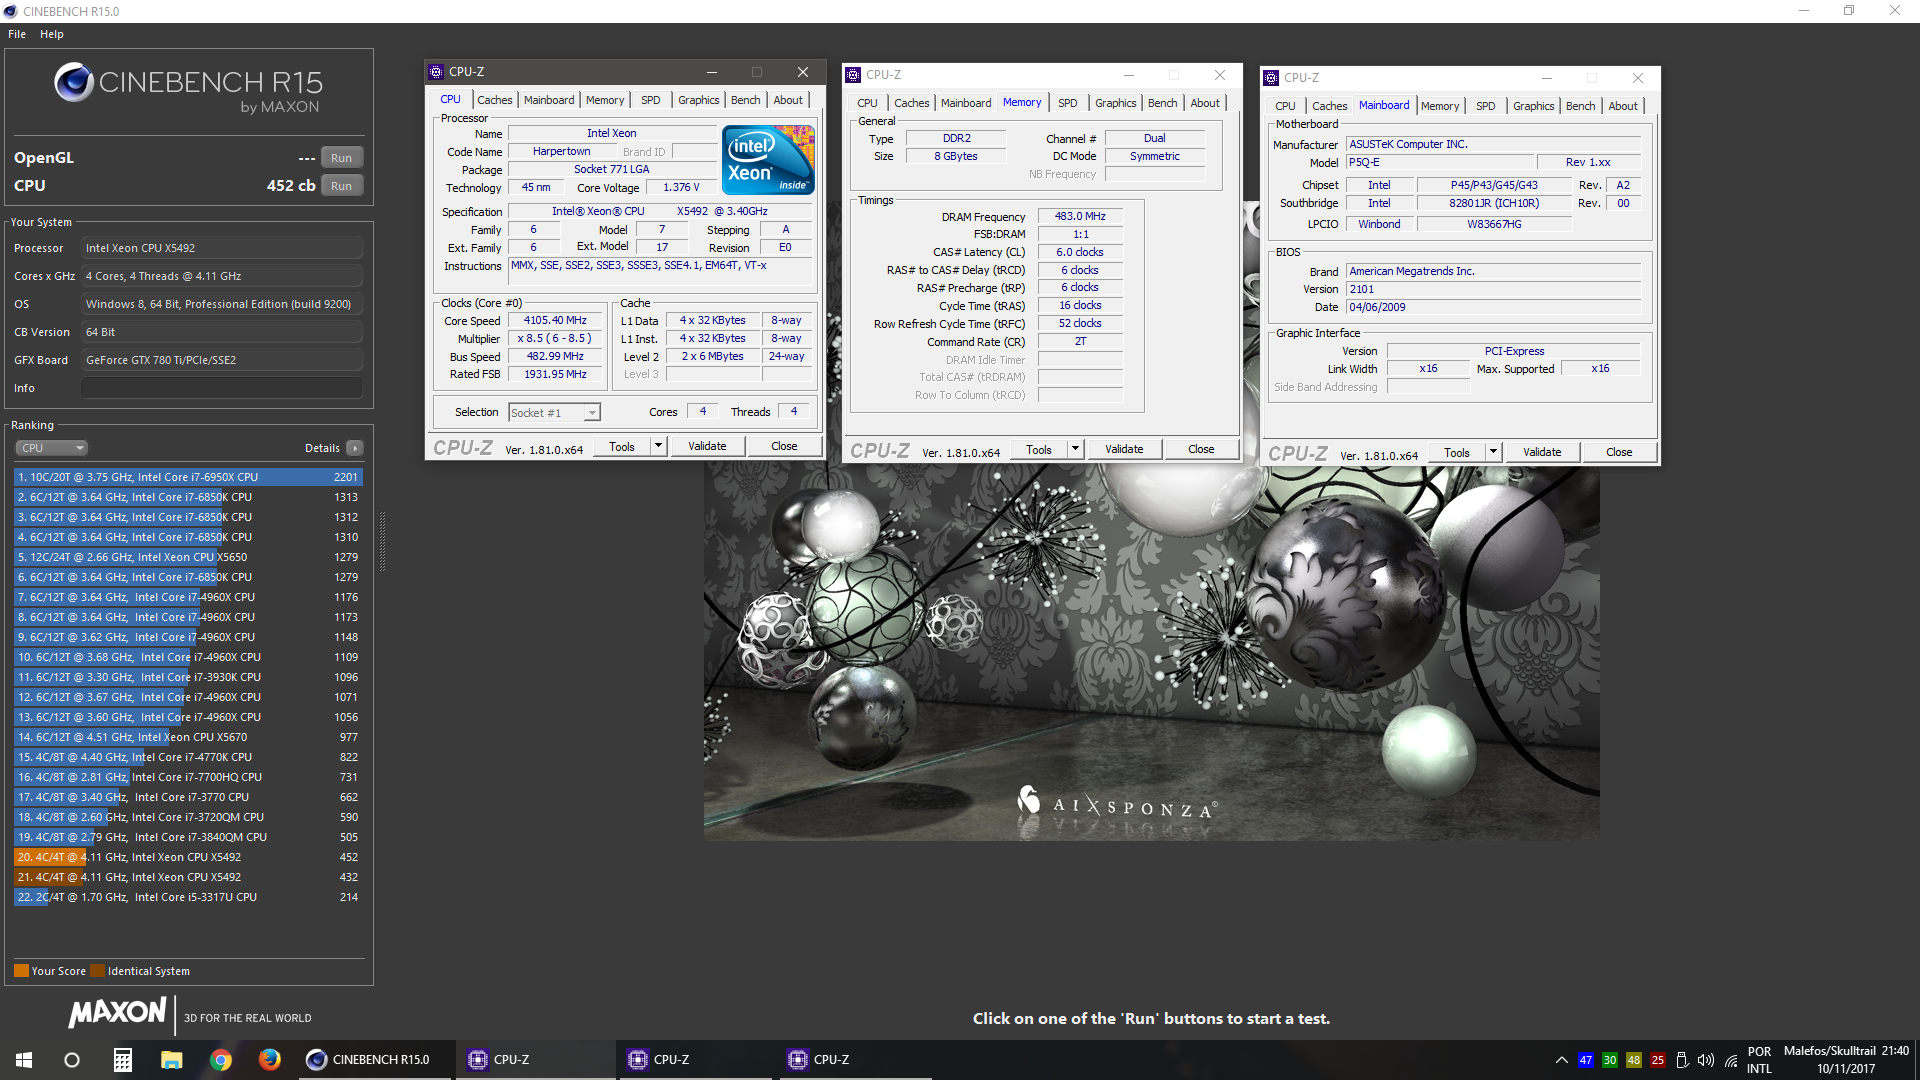Show hidden tray icons chevron
This screenshot has width=1920, height=1080.
(1561, 1060)
